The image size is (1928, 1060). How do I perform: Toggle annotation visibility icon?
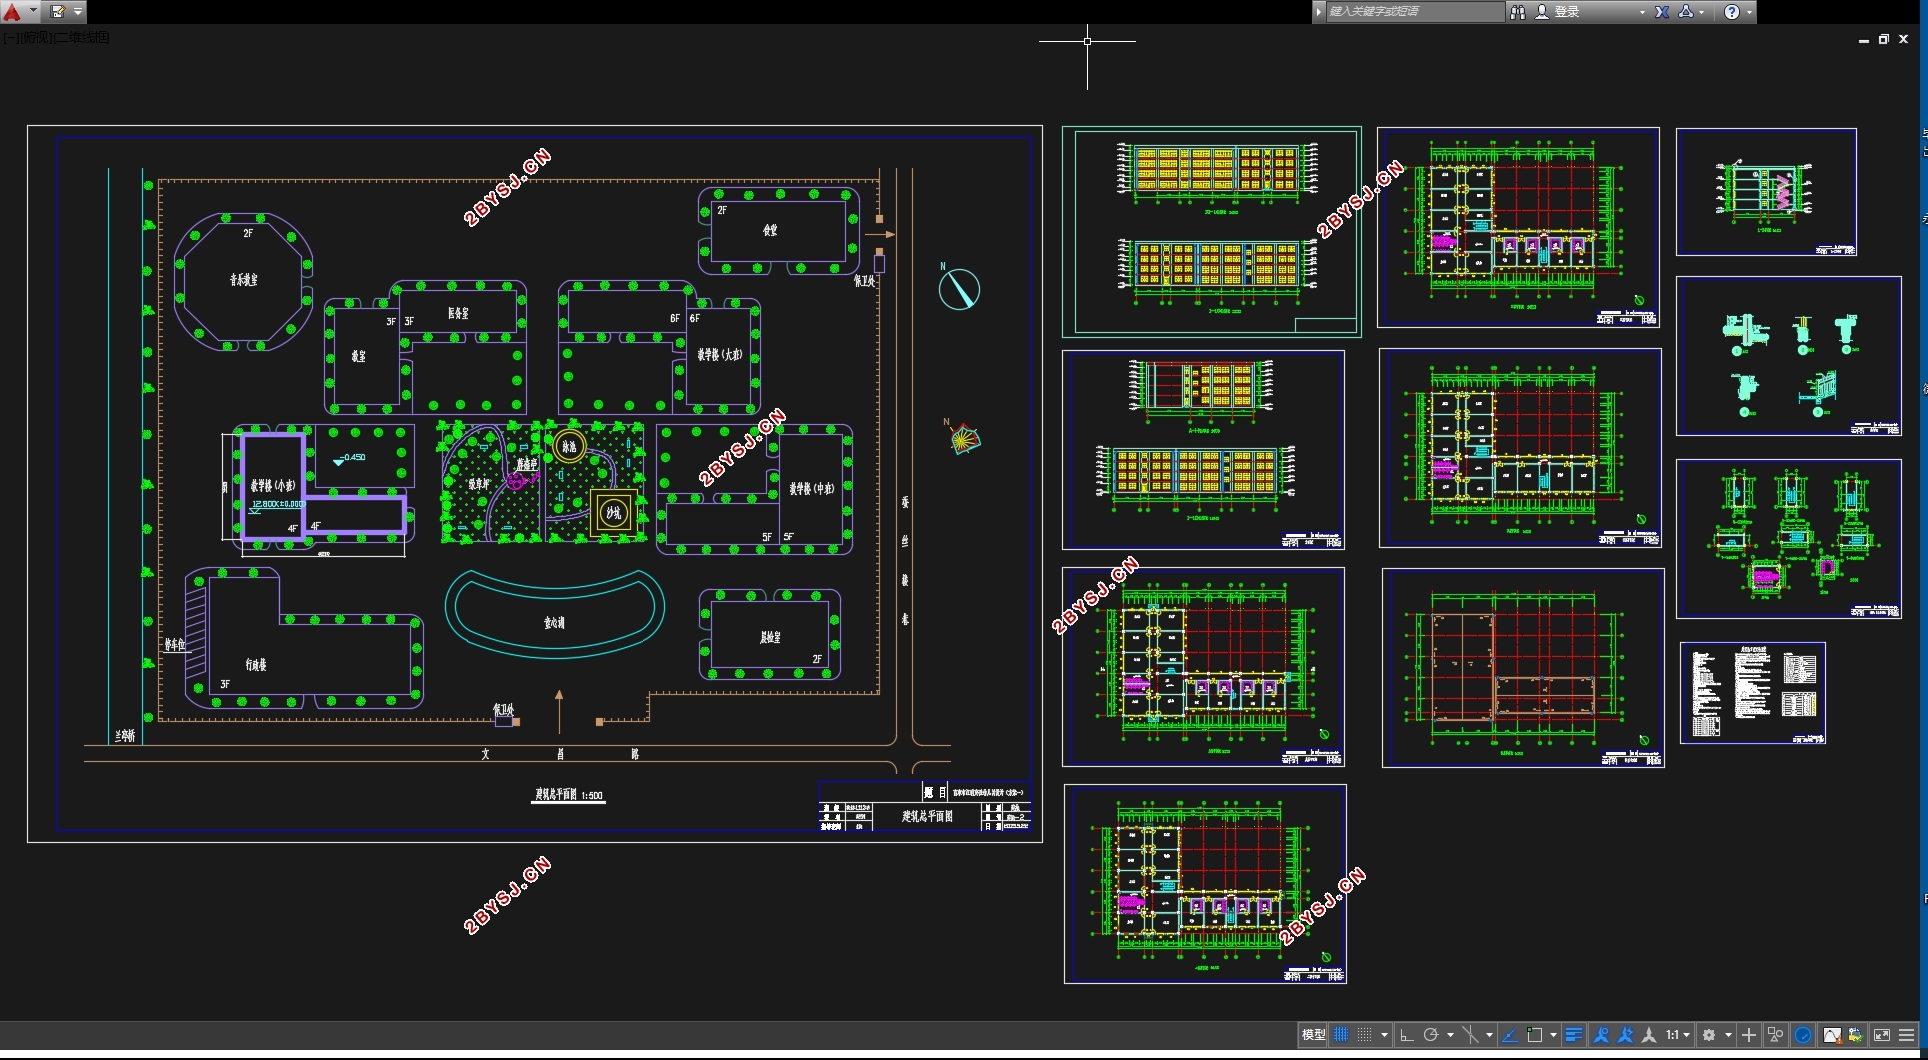click(x=1601, y=1035)
